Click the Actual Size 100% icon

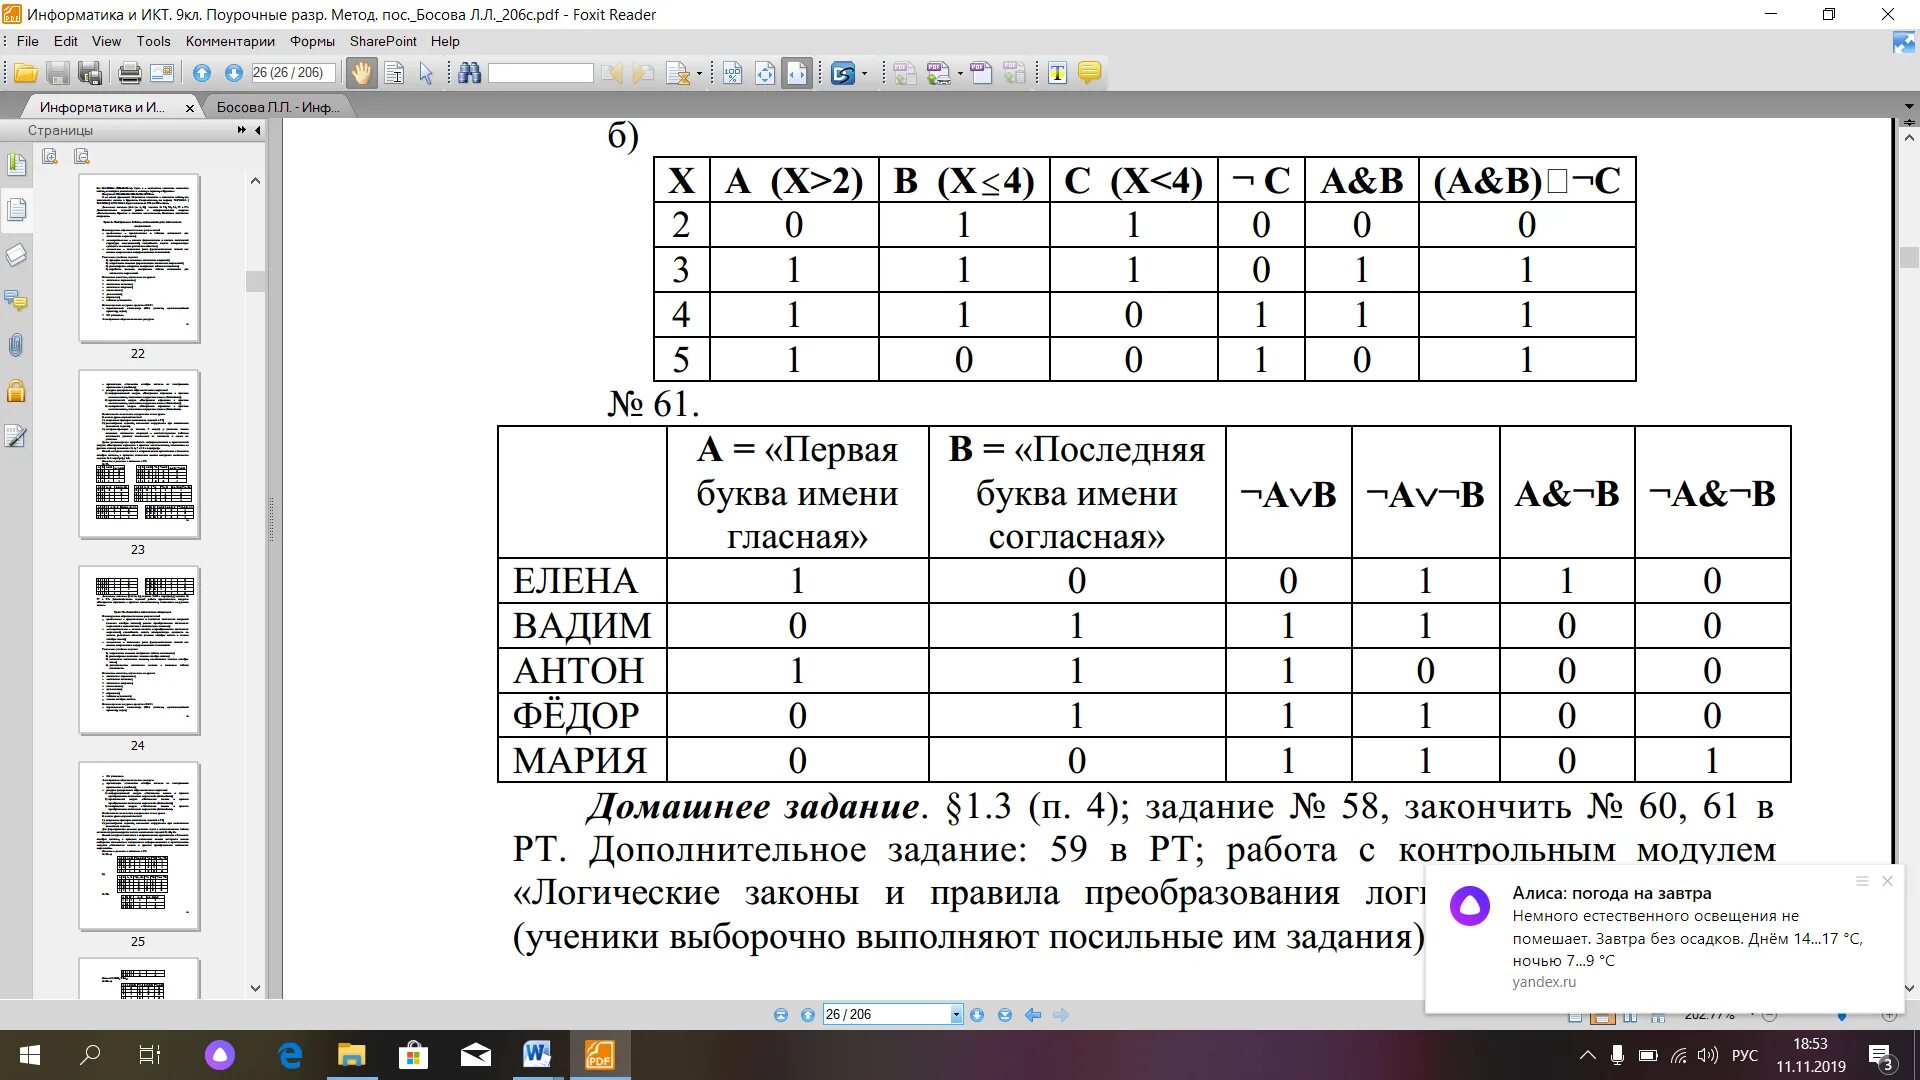[x=733, y=73]
